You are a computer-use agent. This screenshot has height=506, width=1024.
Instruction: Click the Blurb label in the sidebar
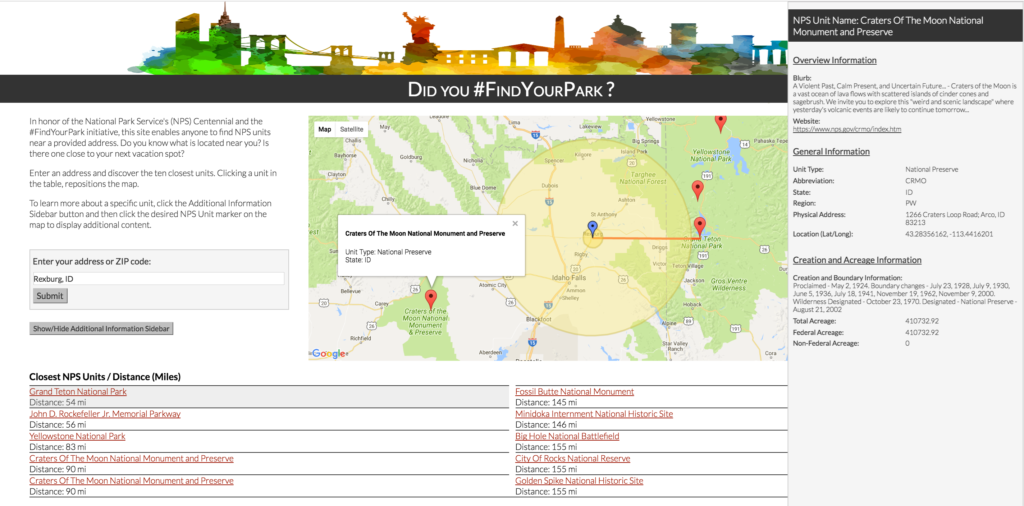[x=802, y=78]
